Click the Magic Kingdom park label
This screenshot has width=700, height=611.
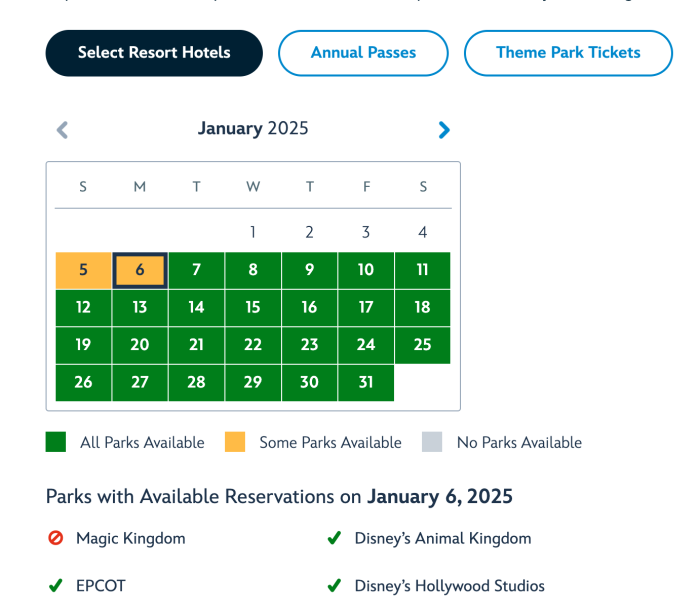pos(131,538)
